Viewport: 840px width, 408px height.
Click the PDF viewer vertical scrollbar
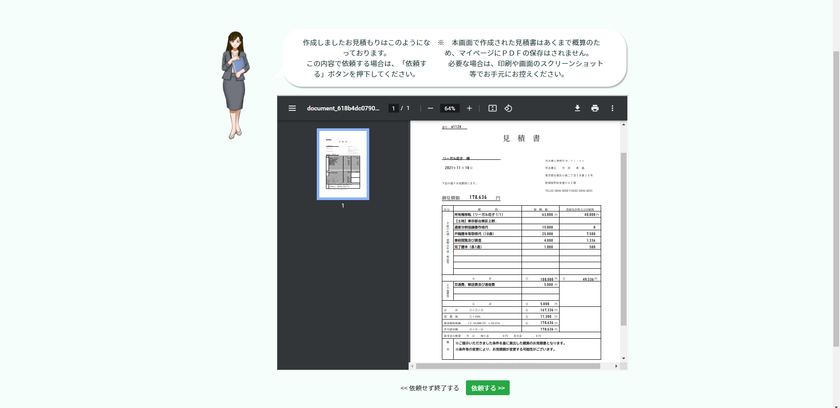623,240
